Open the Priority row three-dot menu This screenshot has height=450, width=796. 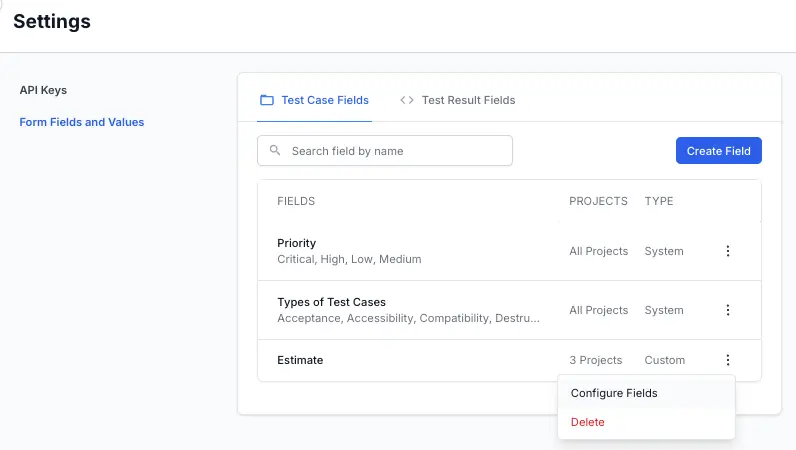coord(728,251)
